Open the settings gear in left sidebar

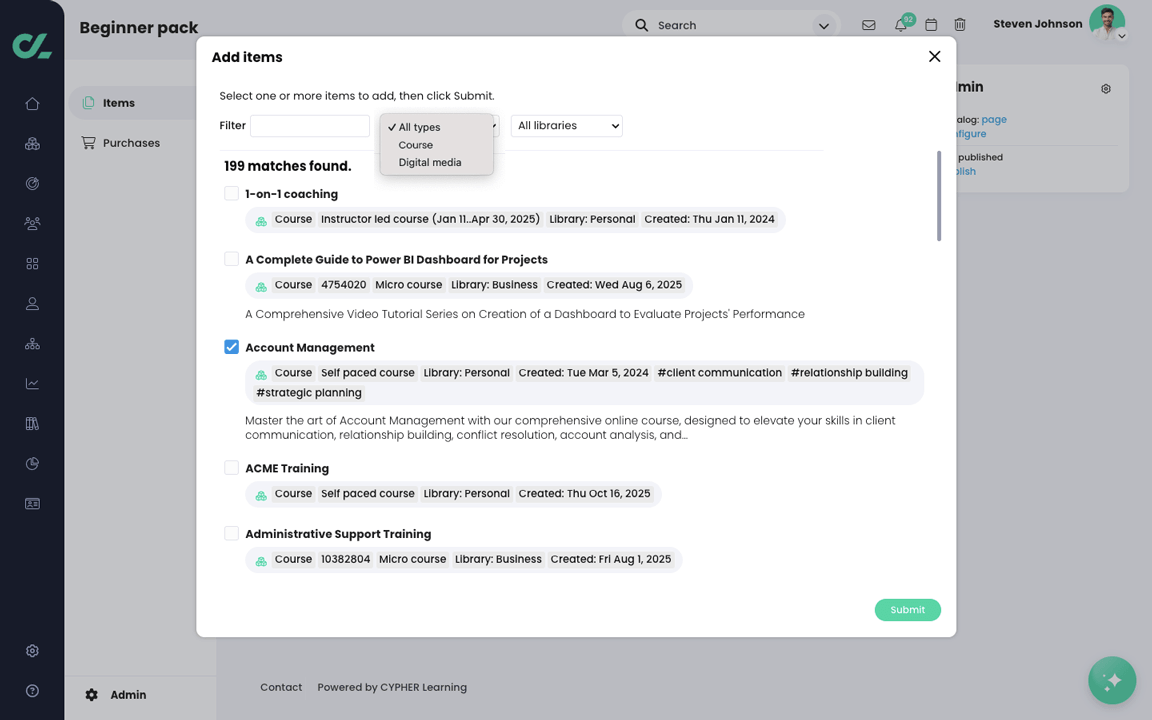point(32,651)
